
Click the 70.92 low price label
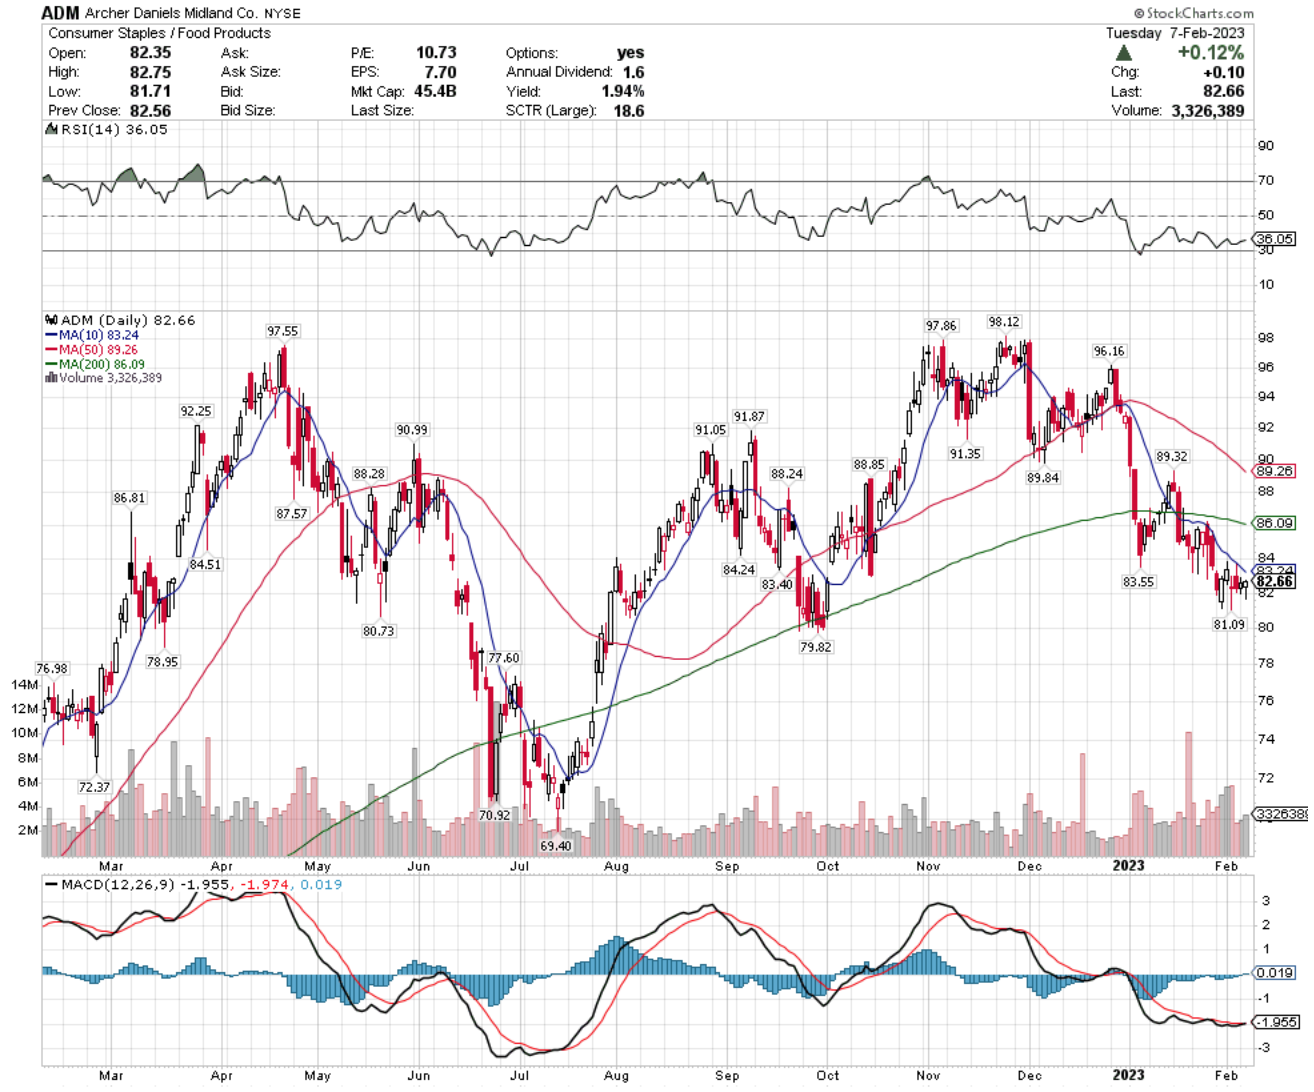coord(494,815)
